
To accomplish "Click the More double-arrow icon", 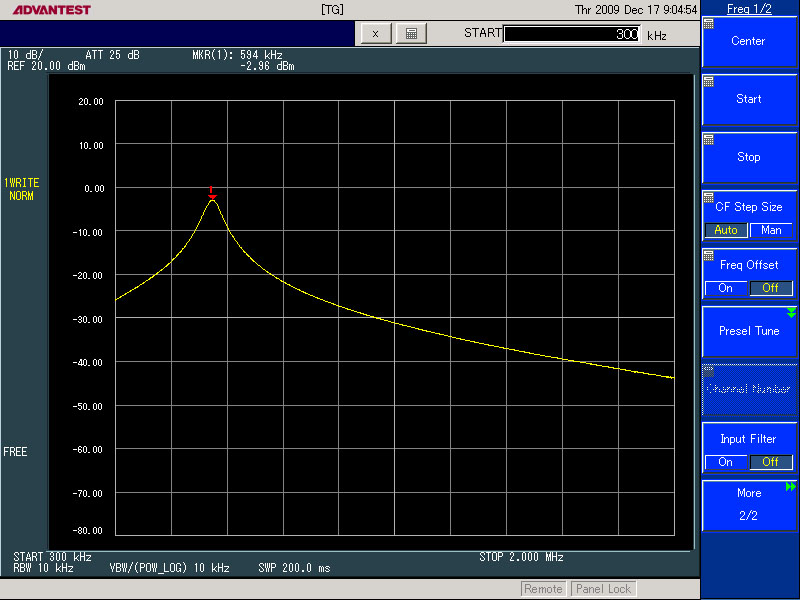I will 791,487.
